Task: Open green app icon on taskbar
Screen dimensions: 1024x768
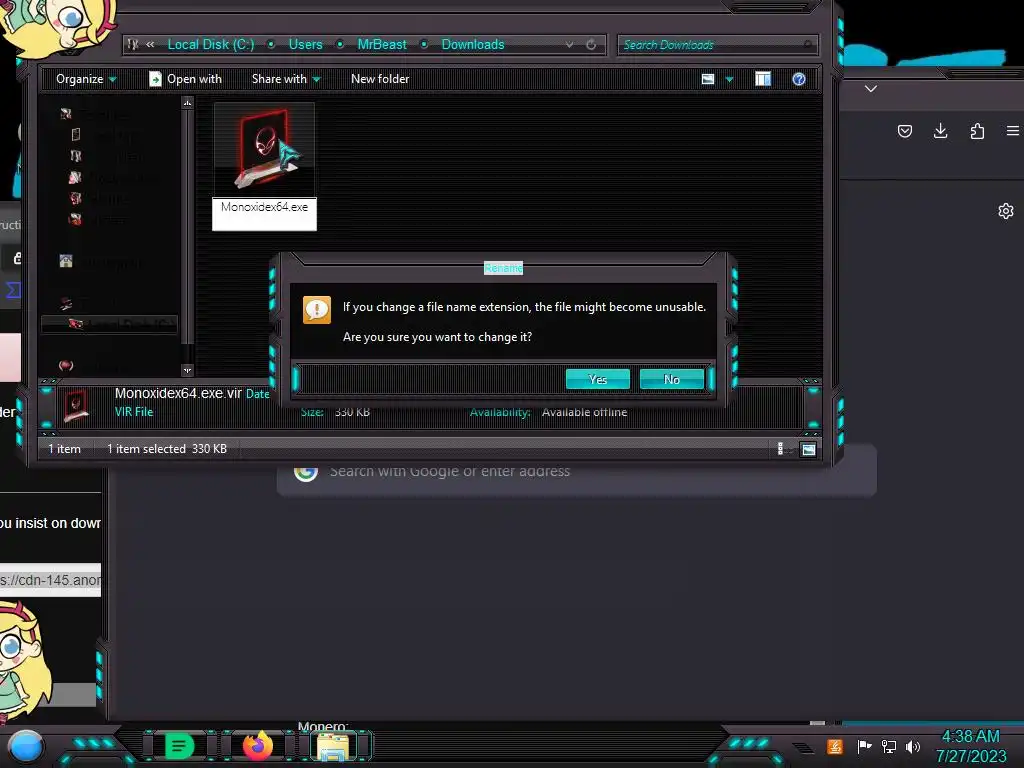Action: point(179,746)
